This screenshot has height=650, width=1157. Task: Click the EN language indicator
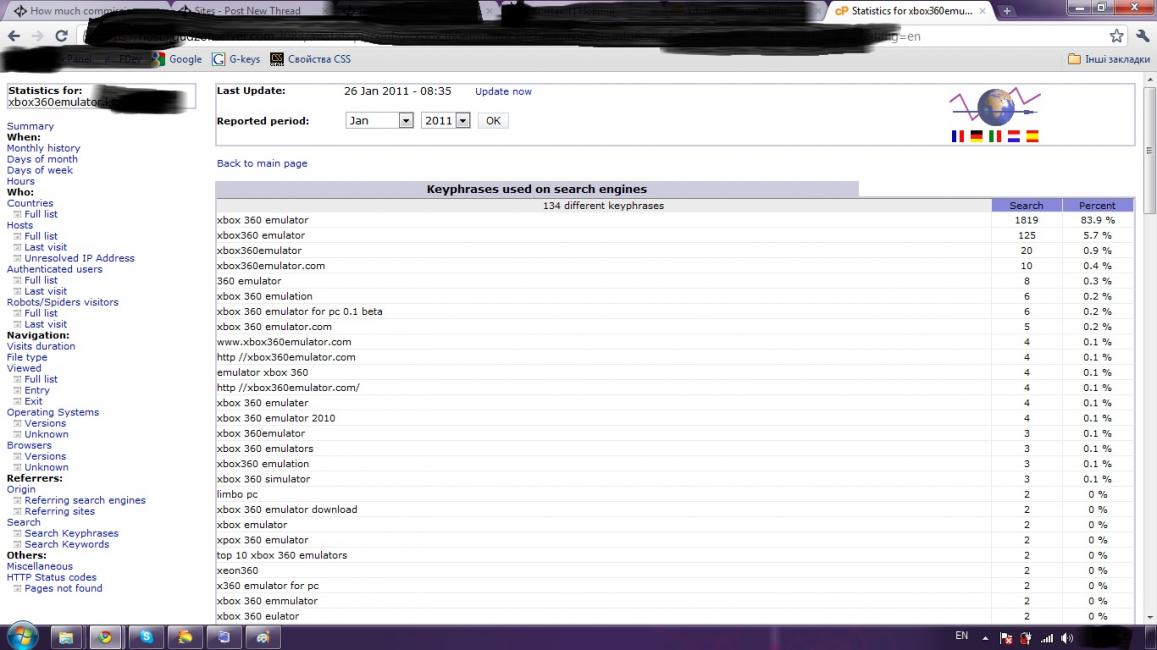click(961, 636)
